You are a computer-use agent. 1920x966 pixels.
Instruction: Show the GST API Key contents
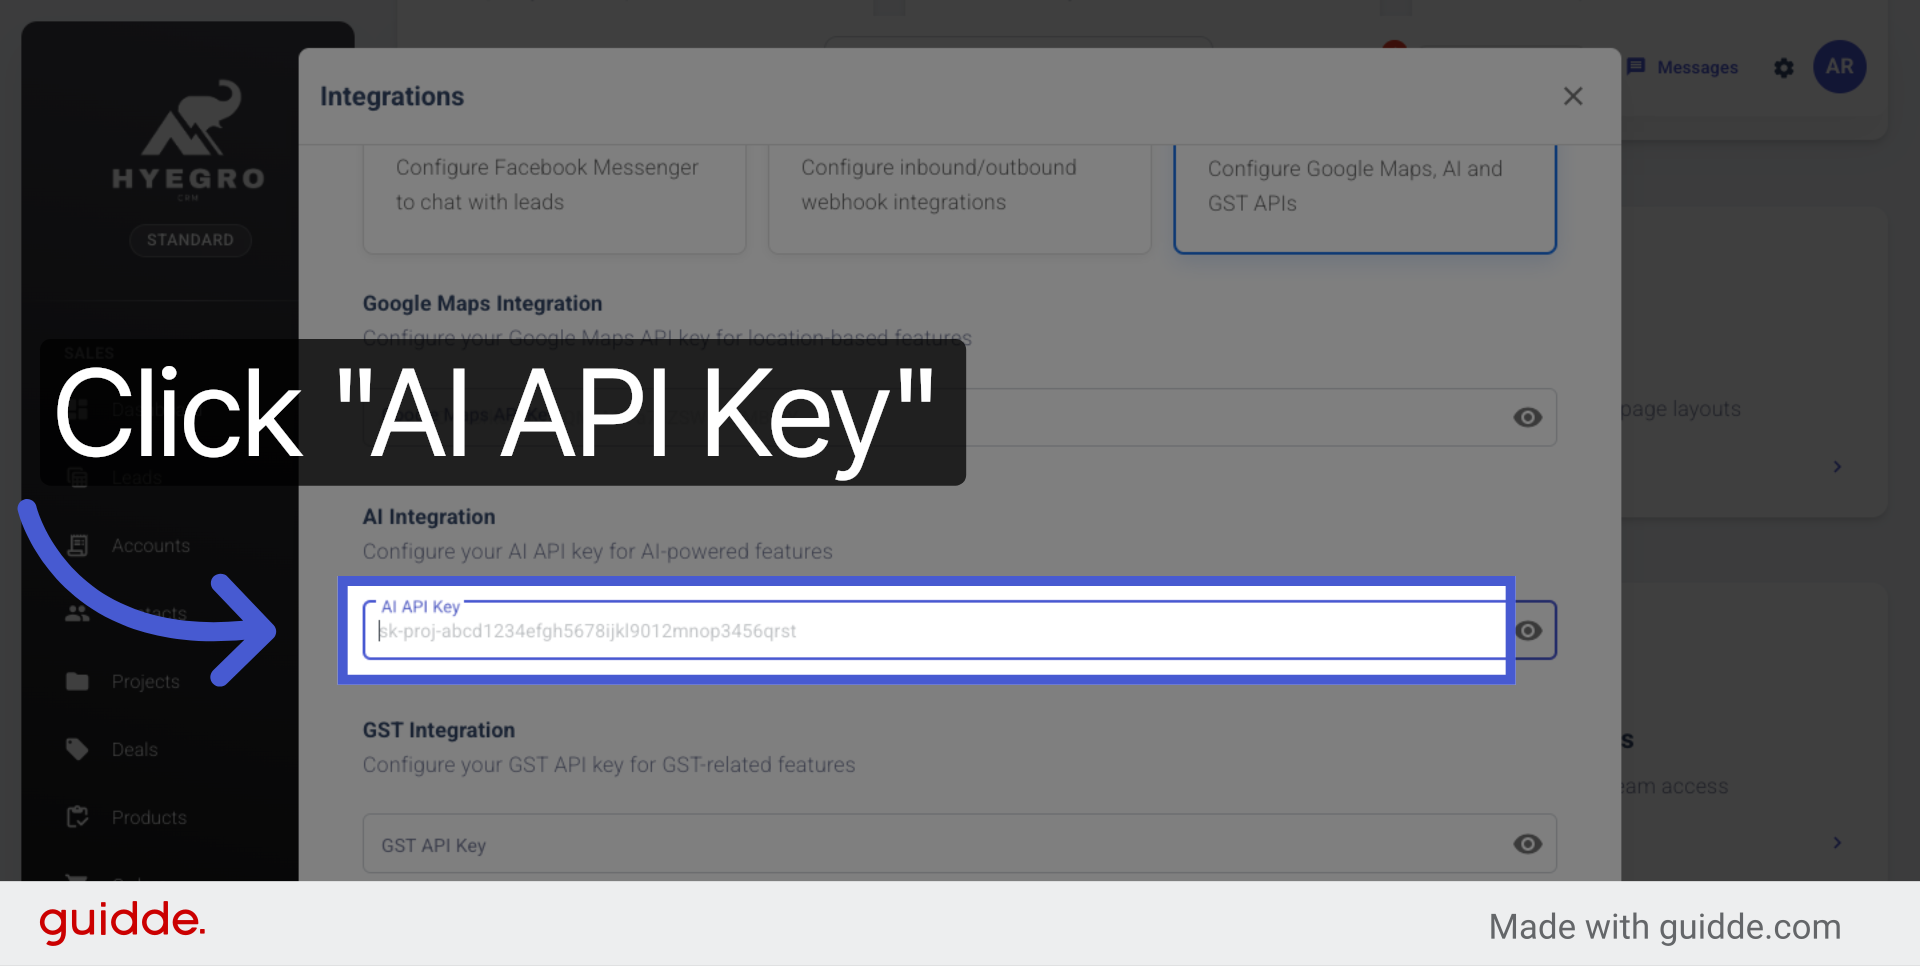tap(1528, 844)
